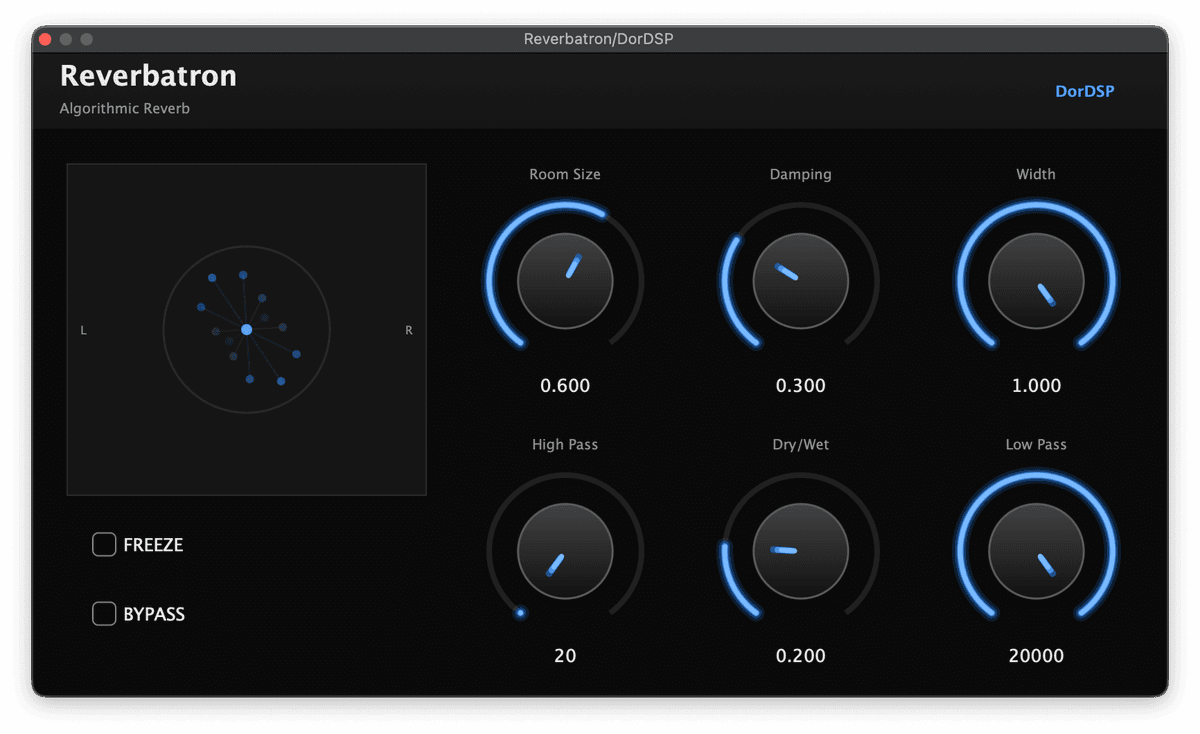Turn the Width knob
The width and height of the screenshot is (1200, 734).
(1036, 280)
